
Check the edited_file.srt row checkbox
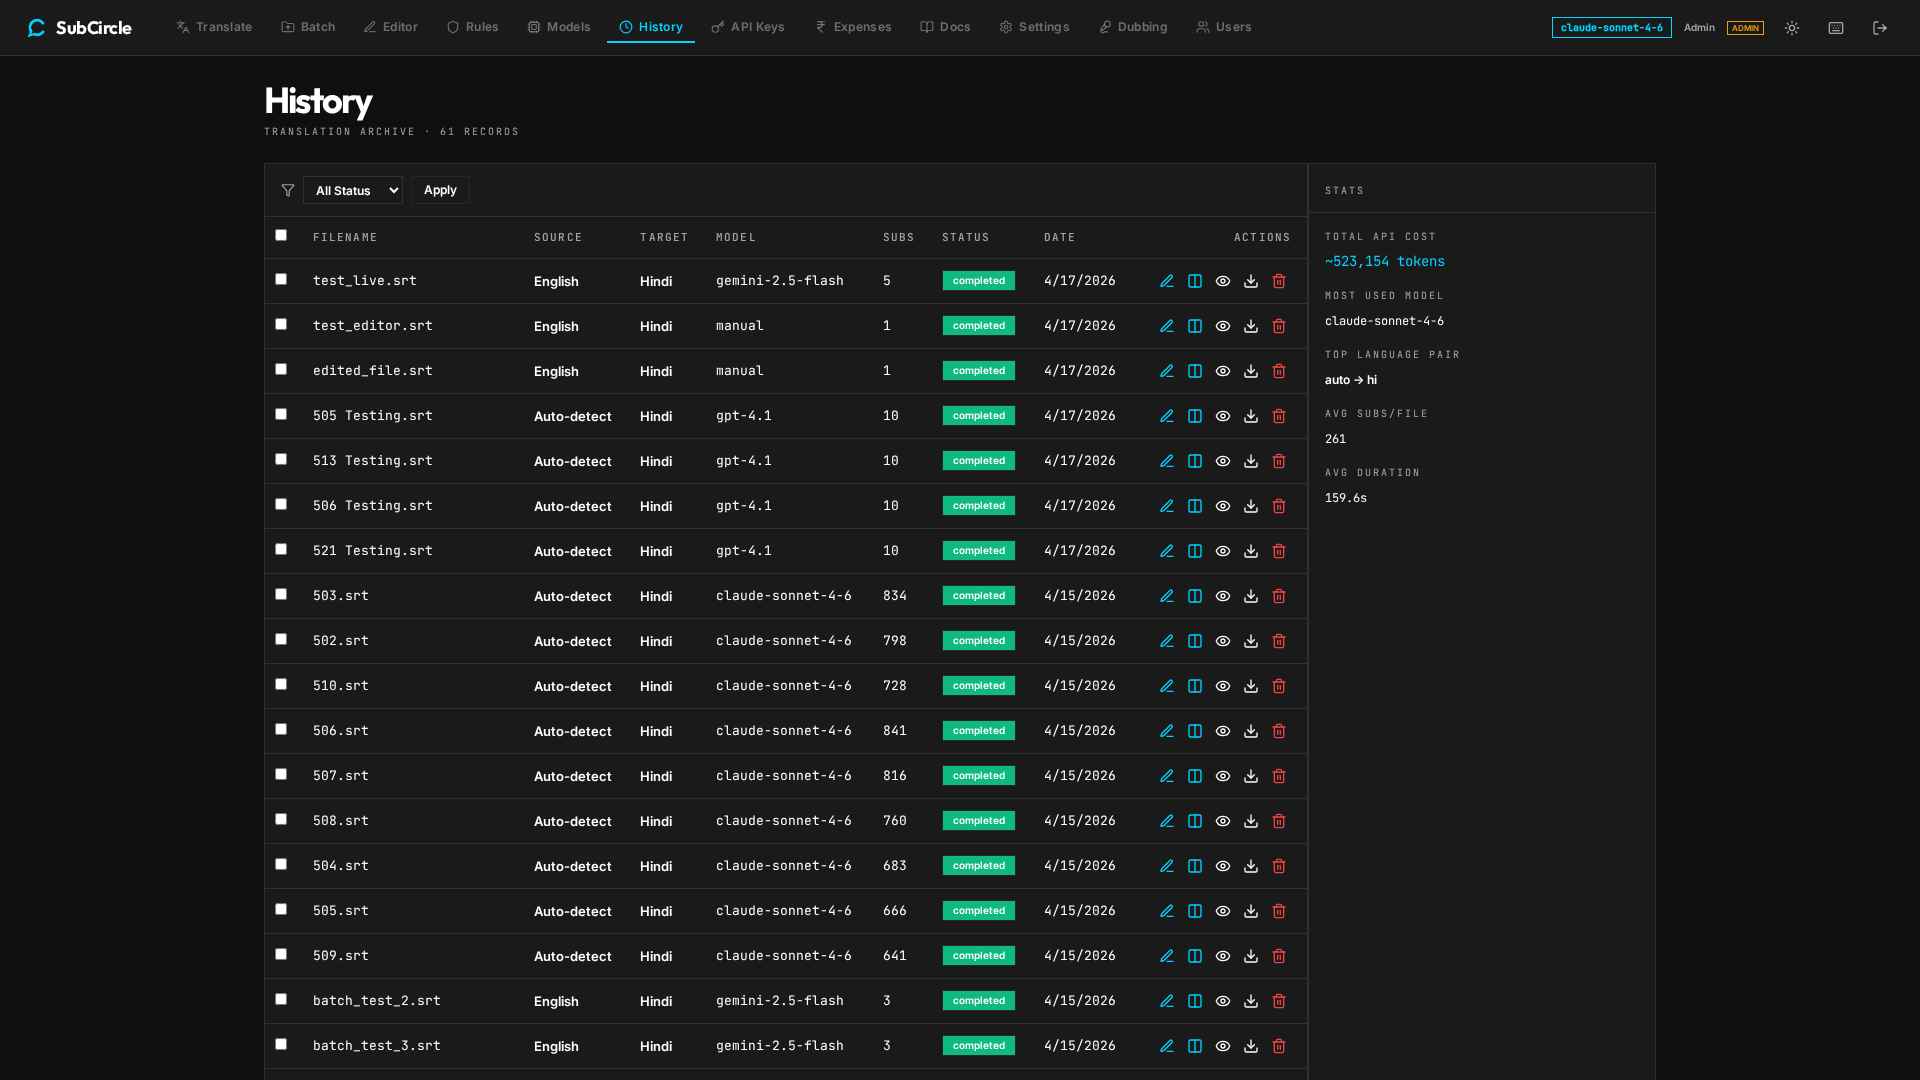(281, 369)
